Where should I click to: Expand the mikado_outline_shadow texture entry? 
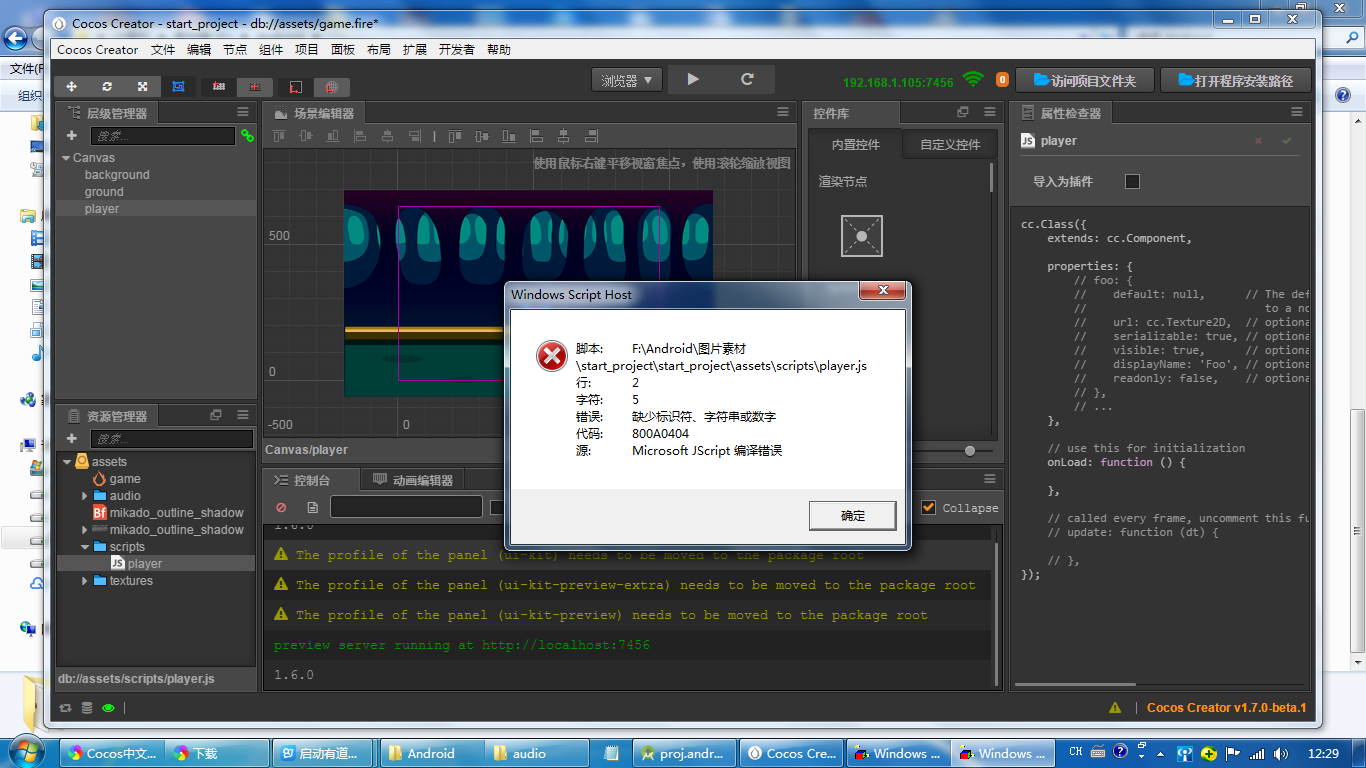pos(85,530)
